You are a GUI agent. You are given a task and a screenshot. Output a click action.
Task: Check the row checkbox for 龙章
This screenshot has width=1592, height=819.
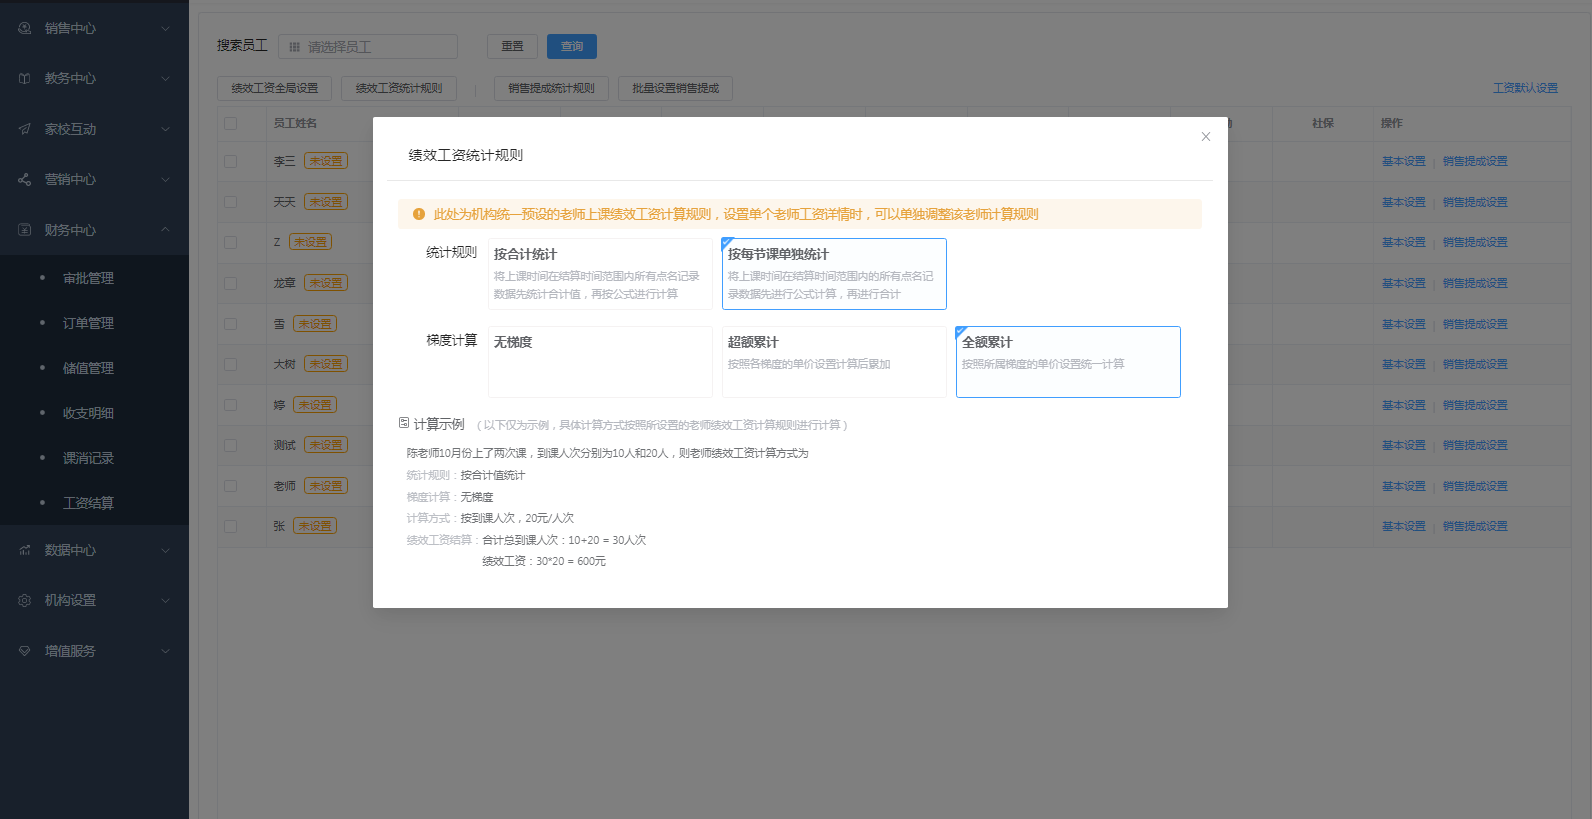point(231,283)
